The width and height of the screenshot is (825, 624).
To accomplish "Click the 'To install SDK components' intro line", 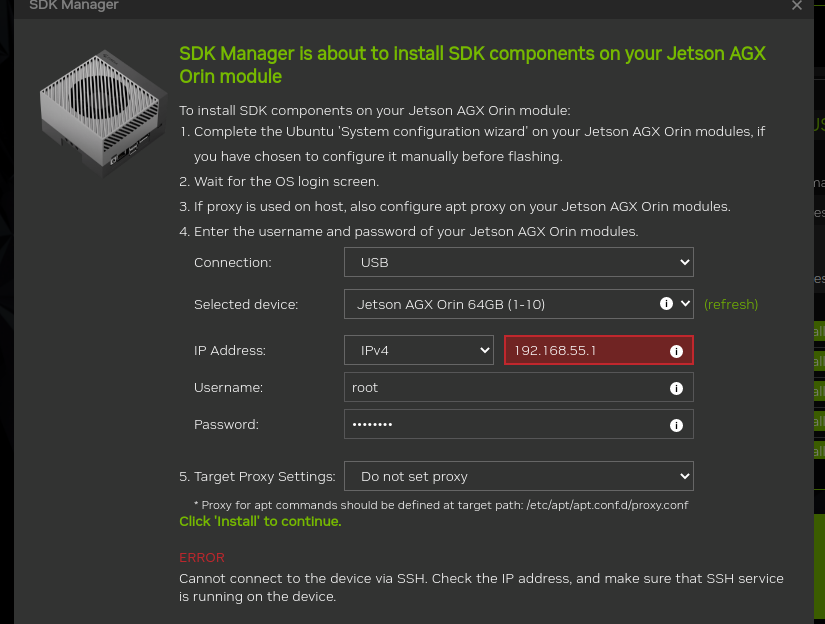I will [375, 110].
